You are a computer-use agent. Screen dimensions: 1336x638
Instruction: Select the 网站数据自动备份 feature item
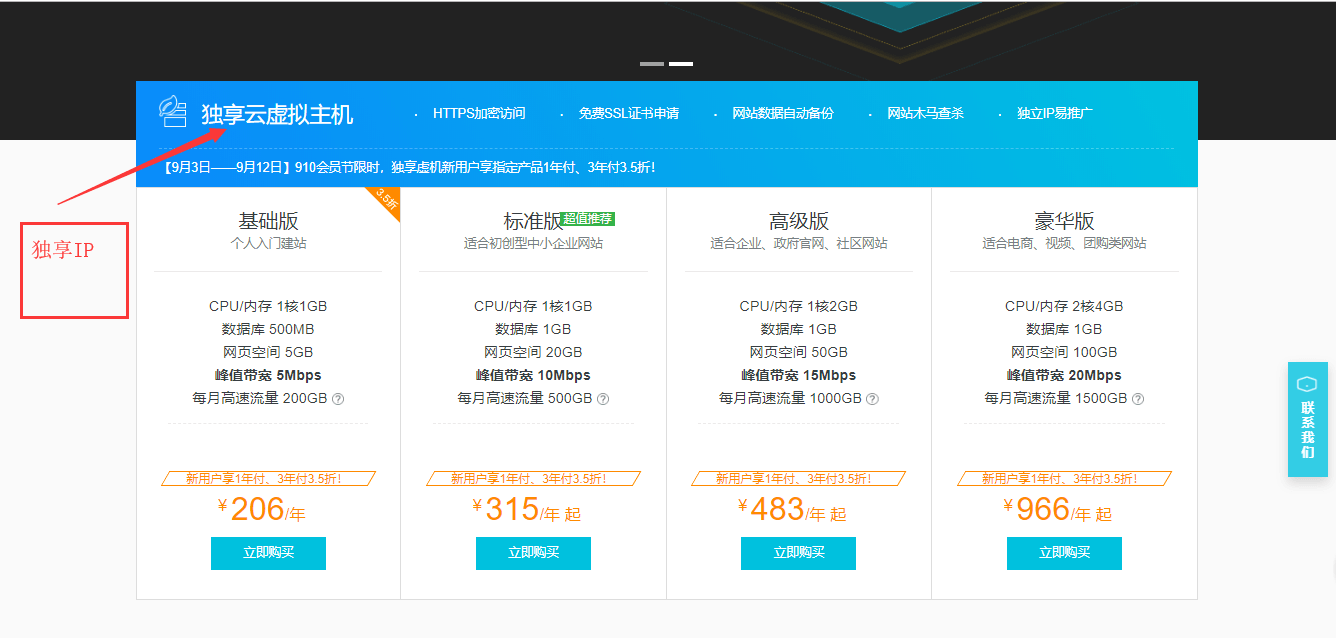click(x=782, y=114)
